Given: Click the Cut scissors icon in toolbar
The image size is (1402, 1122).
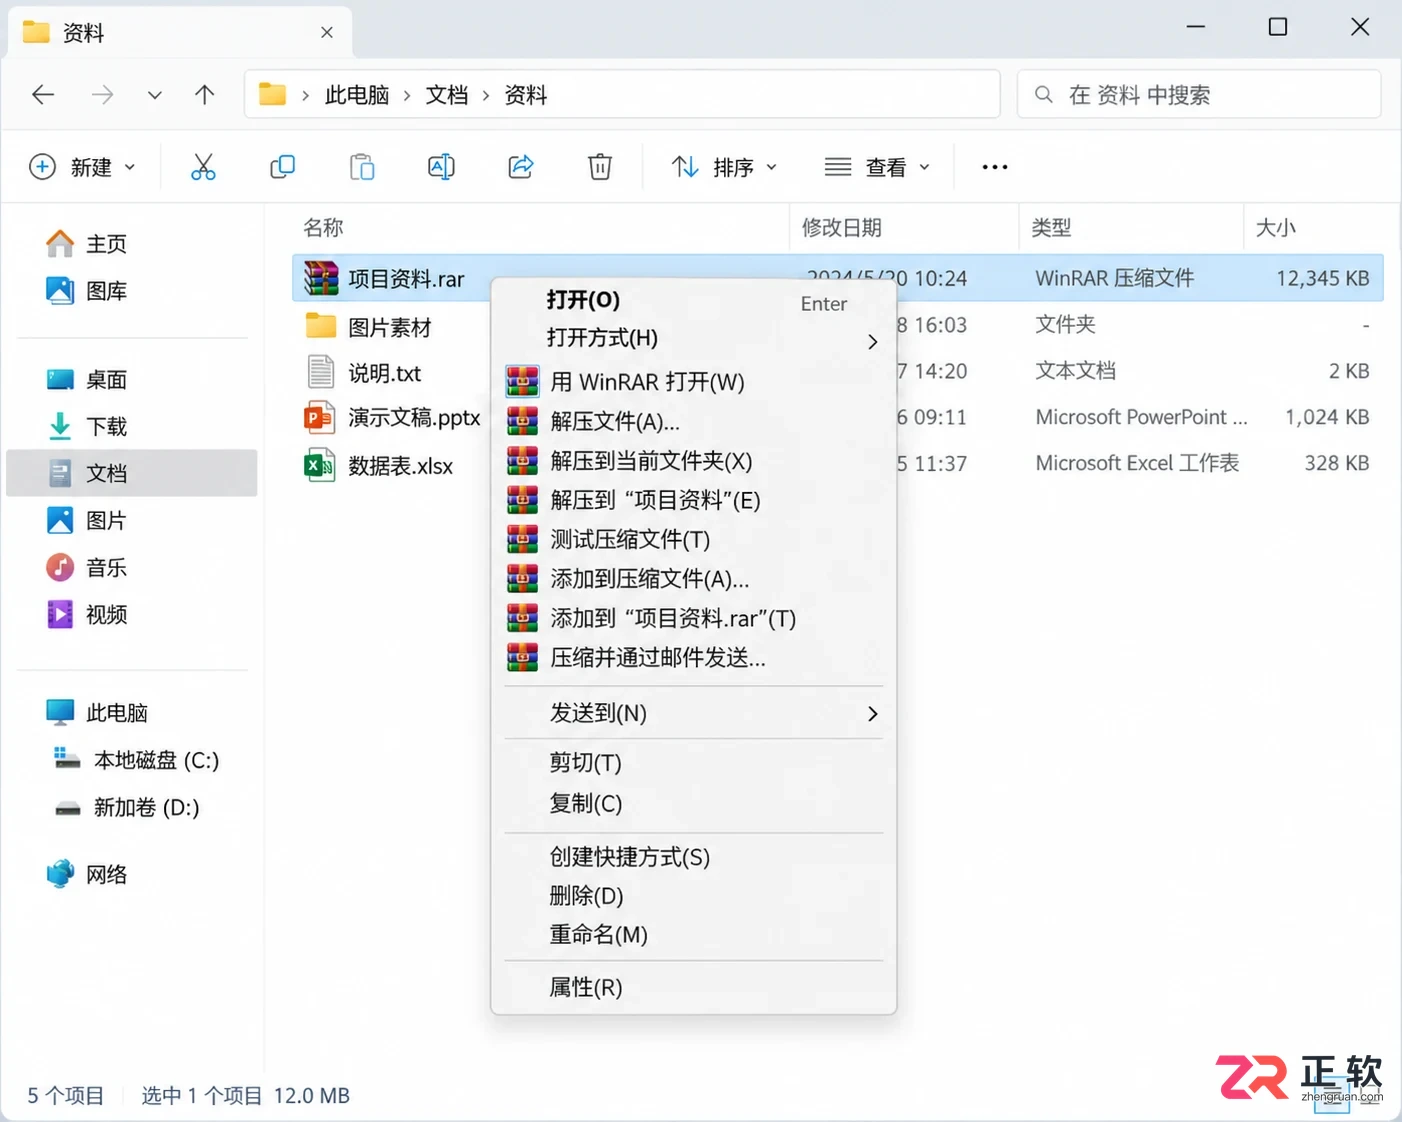Looking at the screenshot, I should [203, 167].
